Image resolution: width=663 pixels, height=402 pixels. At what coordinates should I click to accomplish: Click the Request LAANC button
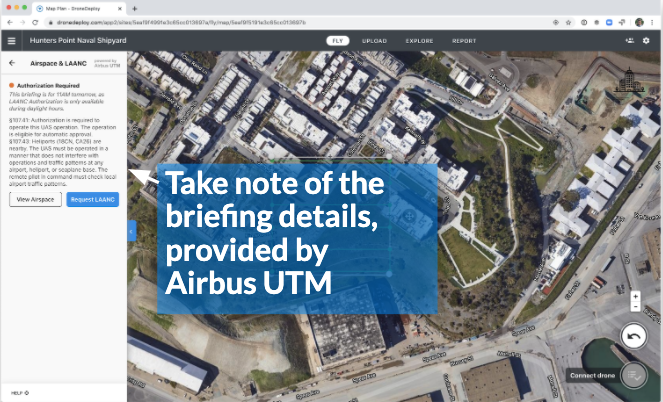coord(93,200)
